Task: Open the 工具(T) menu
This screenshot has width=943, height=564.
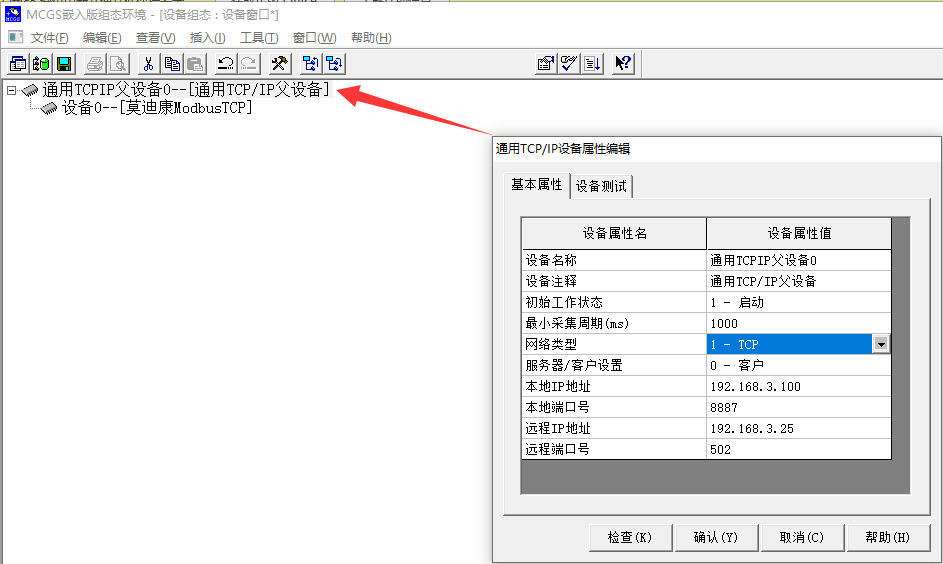Action: [x=259, y=38]
